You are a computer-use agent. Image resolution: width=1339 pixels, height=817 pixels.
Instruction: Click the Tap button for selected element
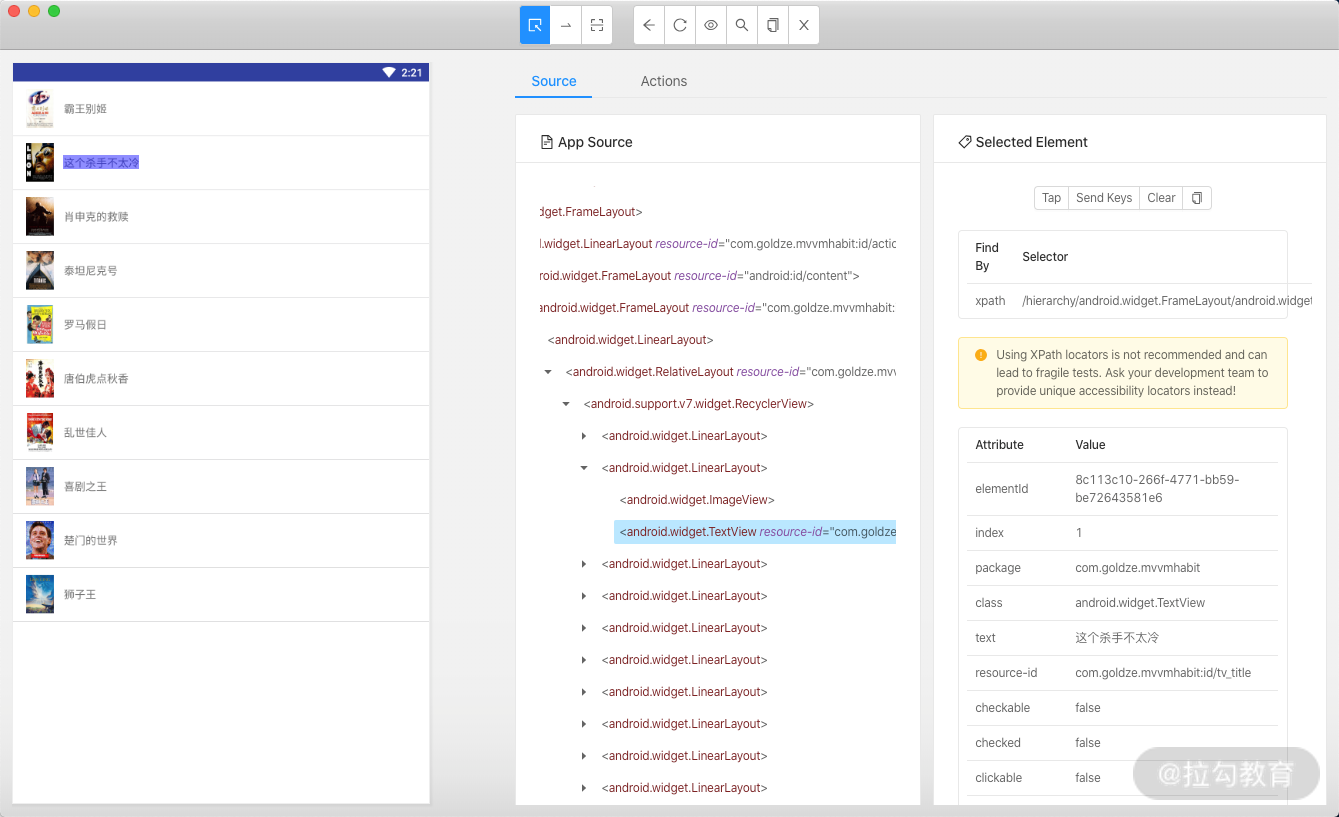pos(1051,198)
